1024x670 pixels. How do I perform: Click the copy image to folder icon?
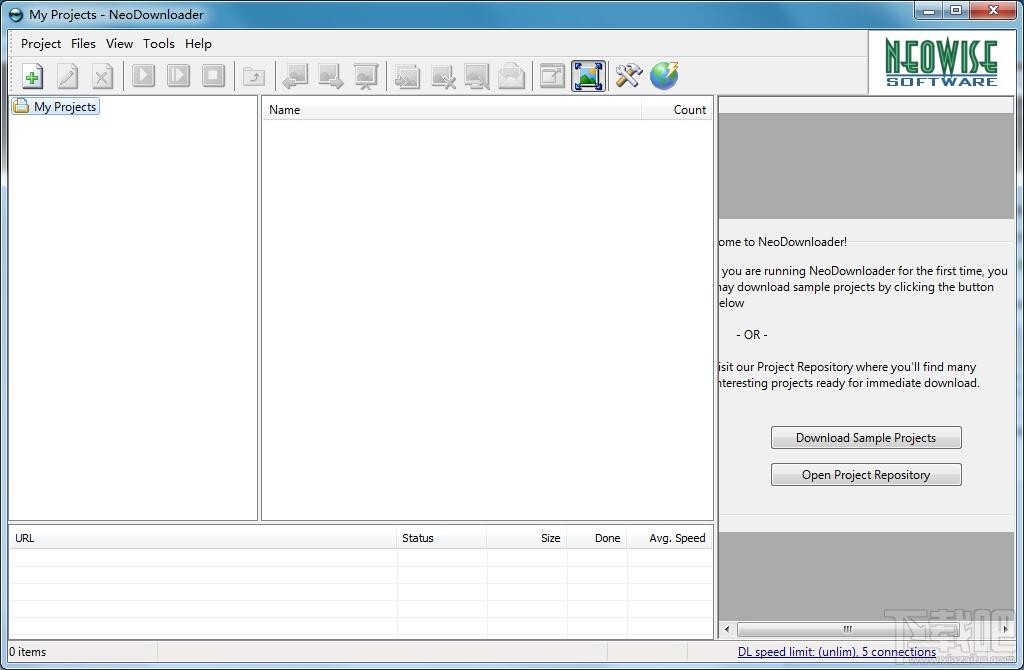coord(407,76)
